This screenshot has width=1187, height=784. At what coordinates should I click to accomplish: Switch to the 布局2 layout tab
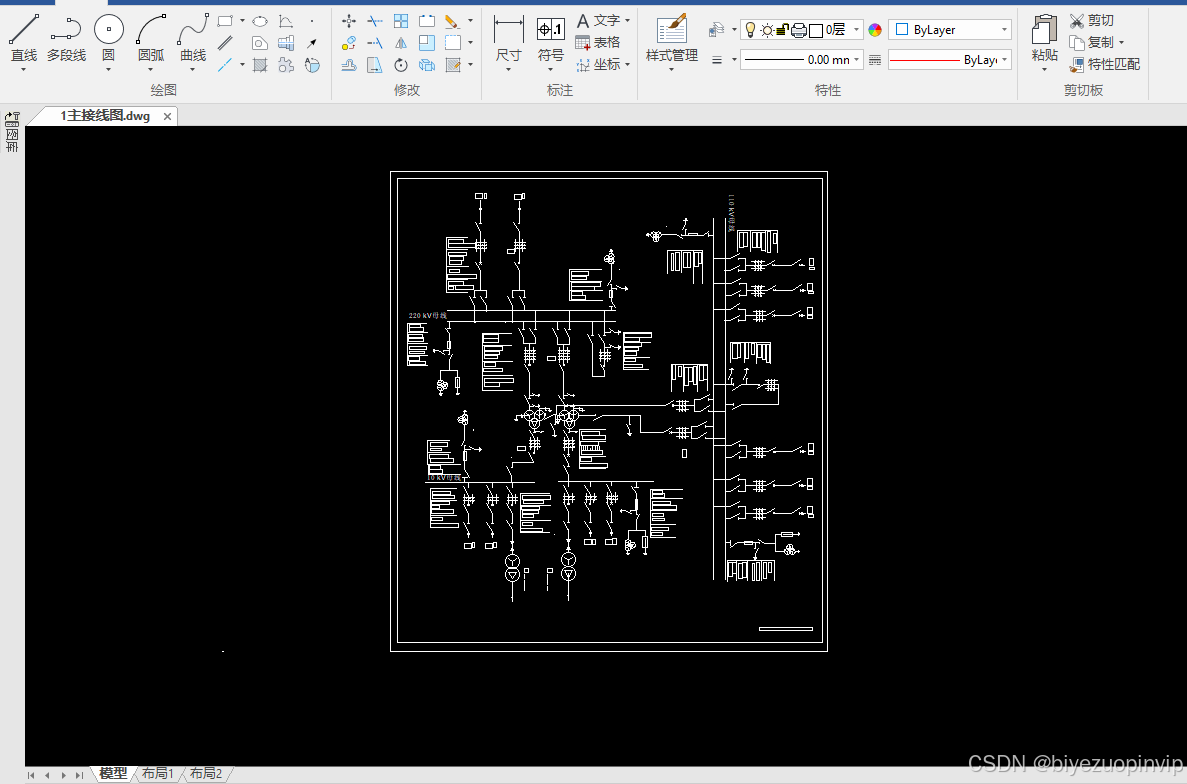tap(206, 773)
